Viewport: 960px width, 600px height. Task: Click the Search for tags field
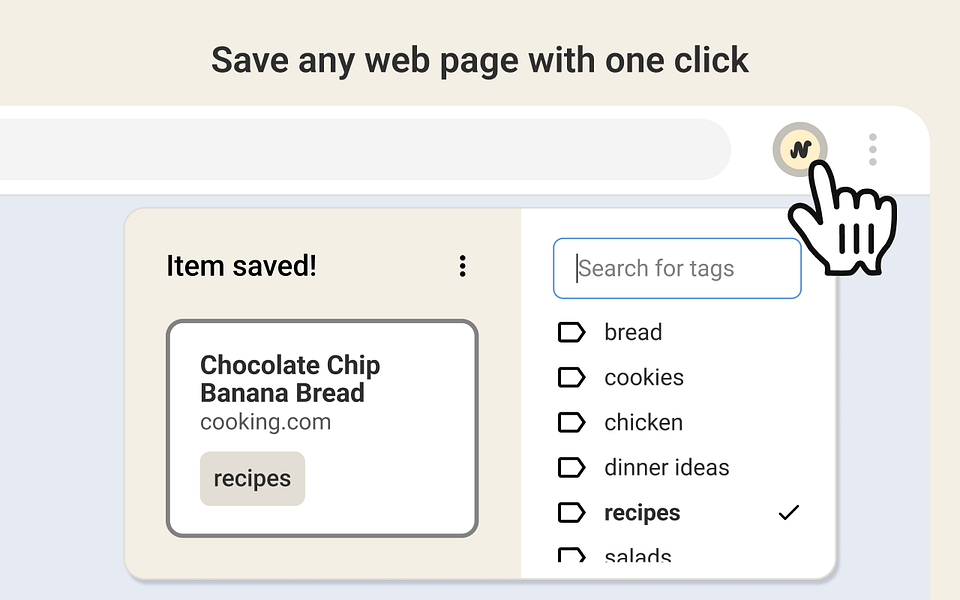click(x=677, y=268)
